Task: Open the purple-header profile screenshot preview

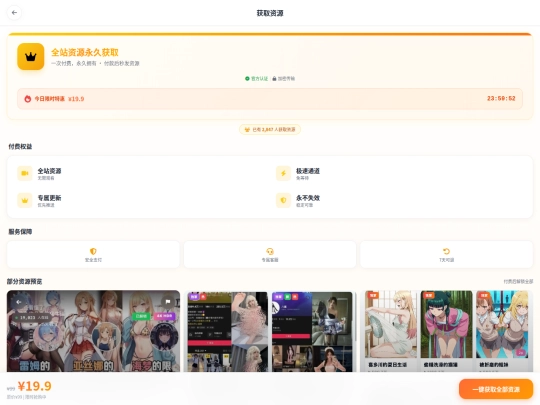Action: click(312, 332)
